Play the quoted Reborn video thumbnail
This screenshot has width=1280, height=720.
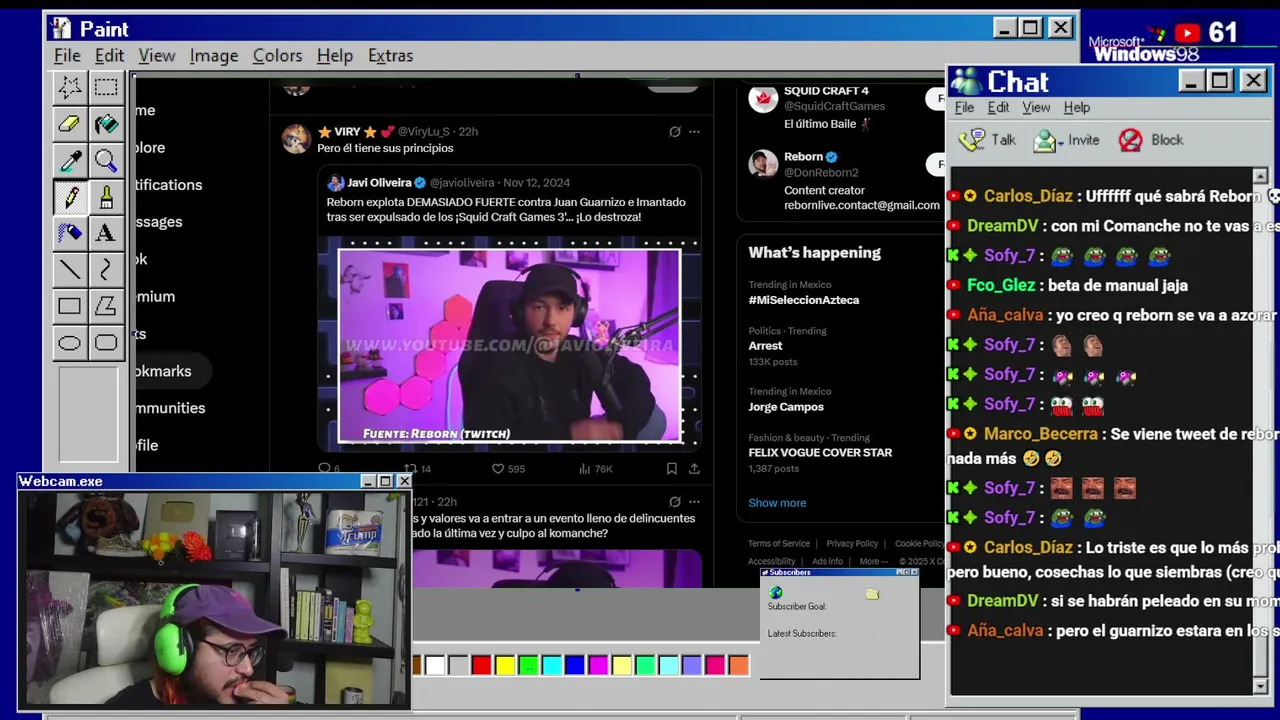[x=509, y=345]
